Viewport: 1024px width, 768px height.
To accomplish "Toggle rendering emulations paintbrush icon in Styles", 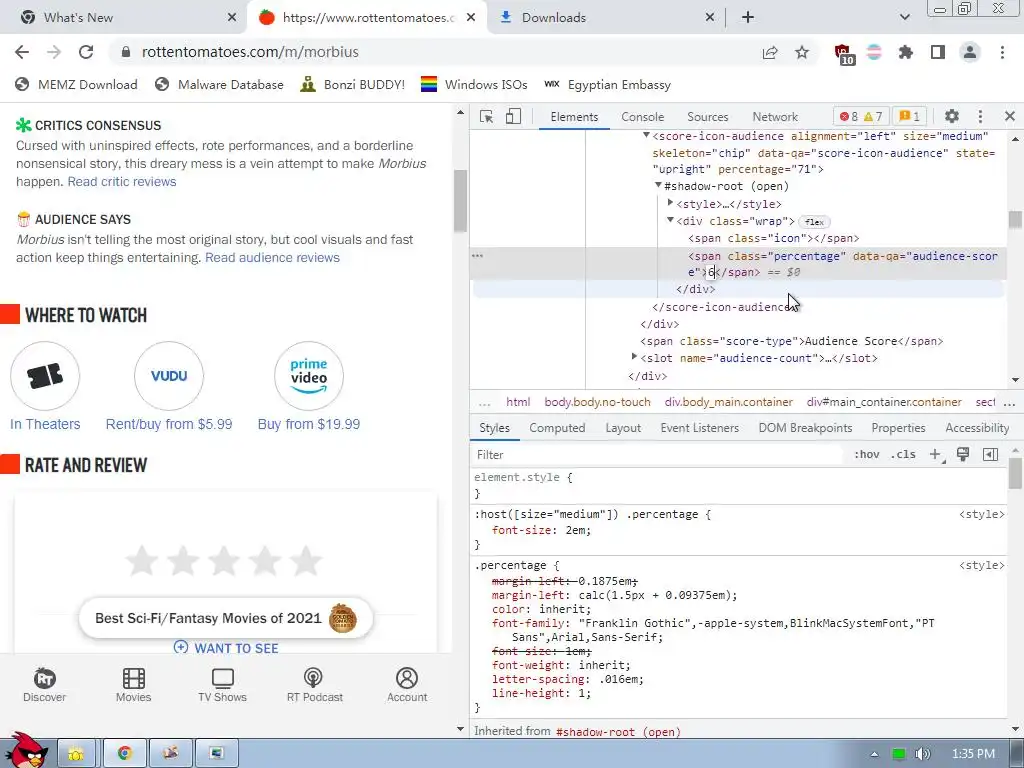I will tap(963, 455).
